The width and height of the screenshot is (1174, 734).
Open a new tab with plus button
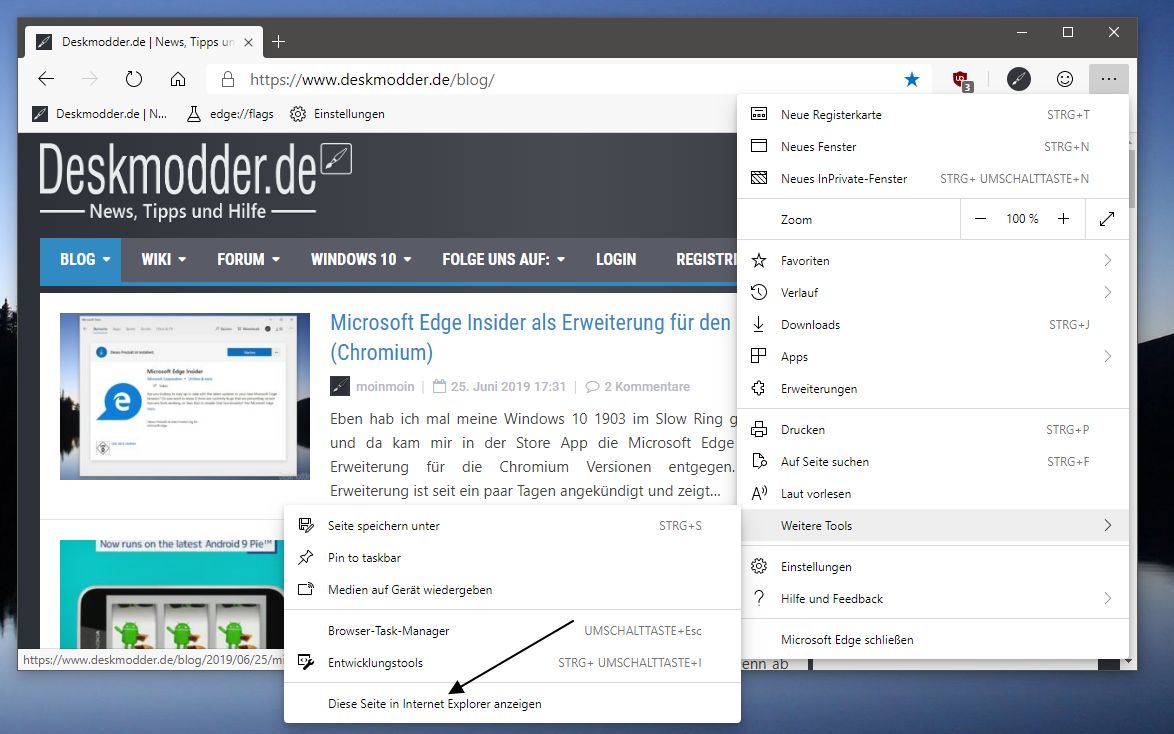(279, 42)
